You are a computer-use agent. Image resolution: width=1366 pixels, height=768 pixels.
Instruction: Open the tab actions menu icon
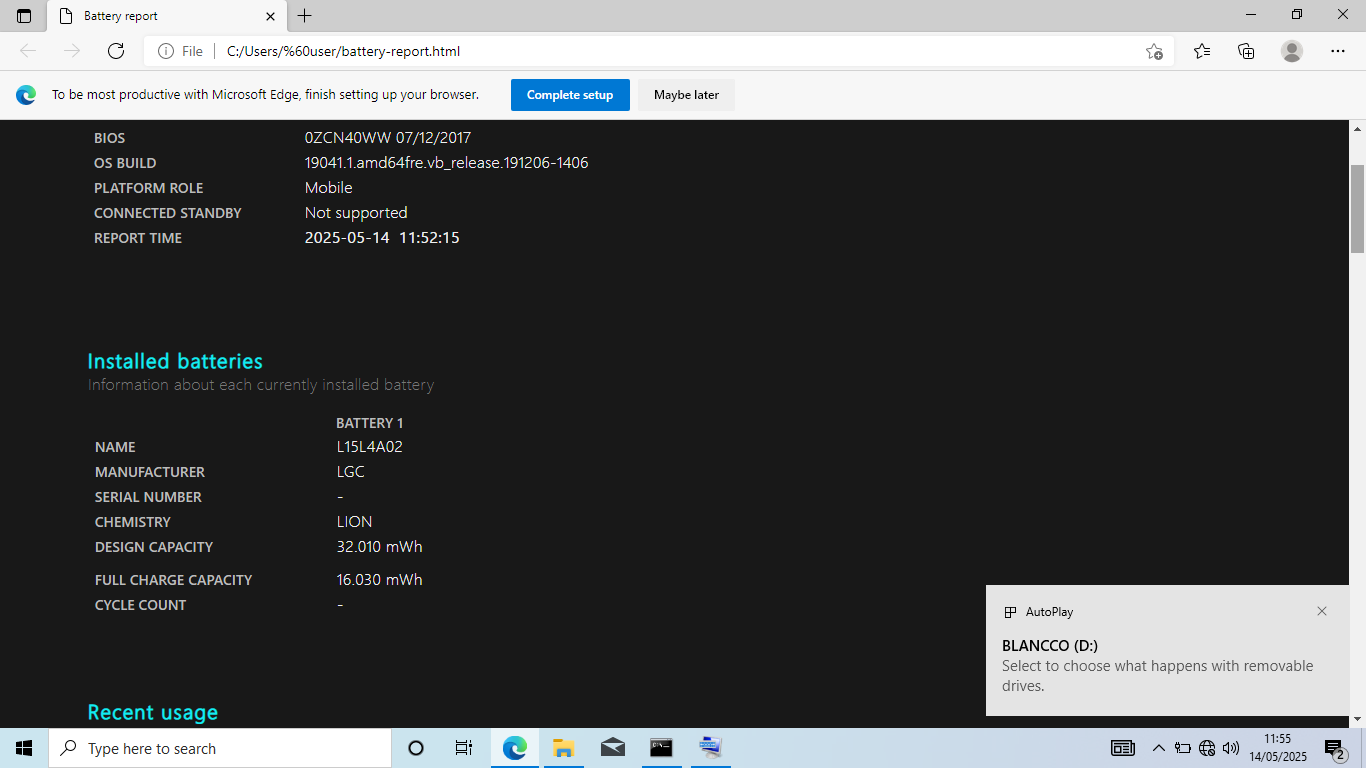(x=24, y=16)
